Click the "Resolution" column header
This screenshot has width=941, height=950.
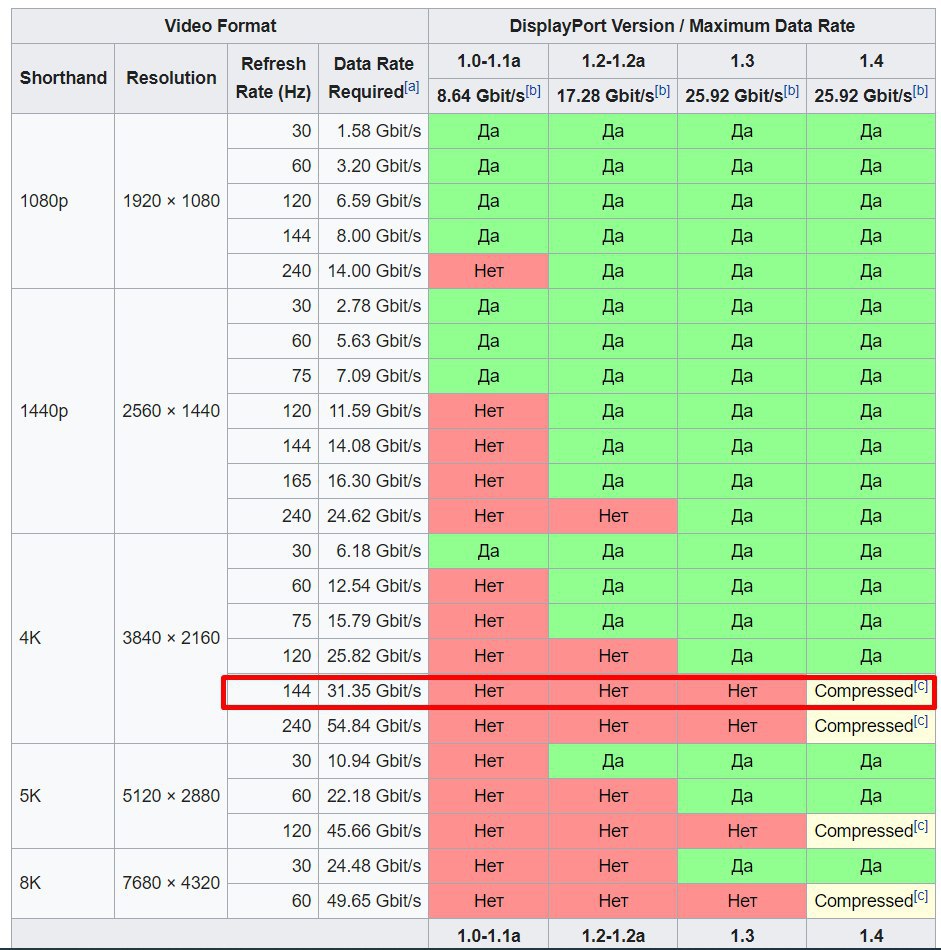[x=171, y=78]
